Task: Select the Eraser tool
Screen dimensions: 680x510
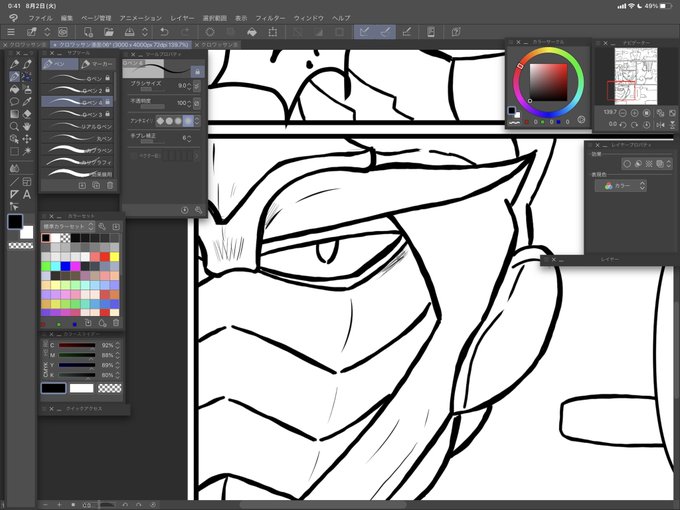Action: [27, 114]
